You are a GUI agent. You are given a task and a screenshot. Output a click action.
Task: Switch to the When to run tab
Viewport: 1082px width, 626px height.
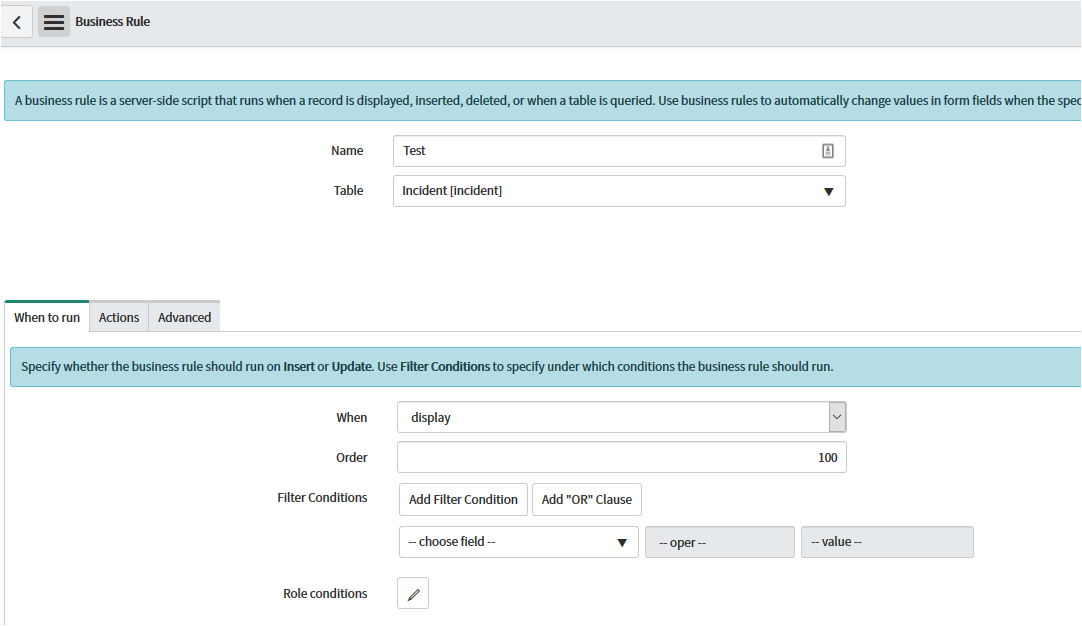point(47,317)
